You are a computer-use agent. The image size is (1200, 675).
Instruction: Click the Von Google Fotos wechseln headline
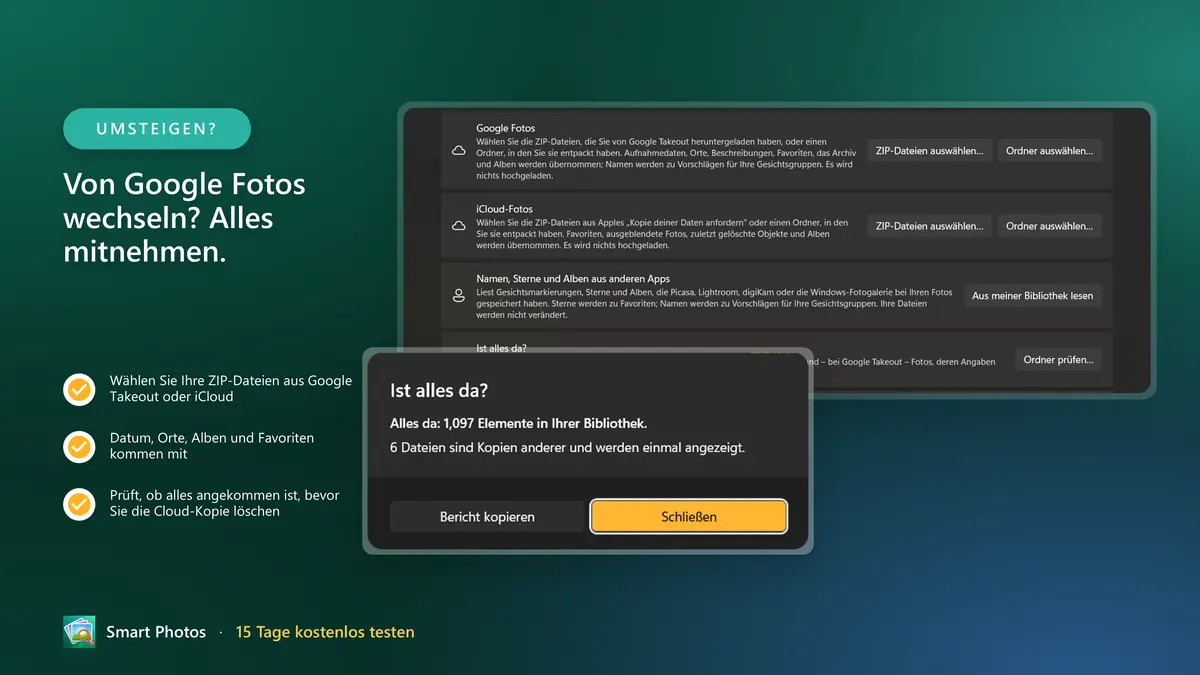[184, 218]
